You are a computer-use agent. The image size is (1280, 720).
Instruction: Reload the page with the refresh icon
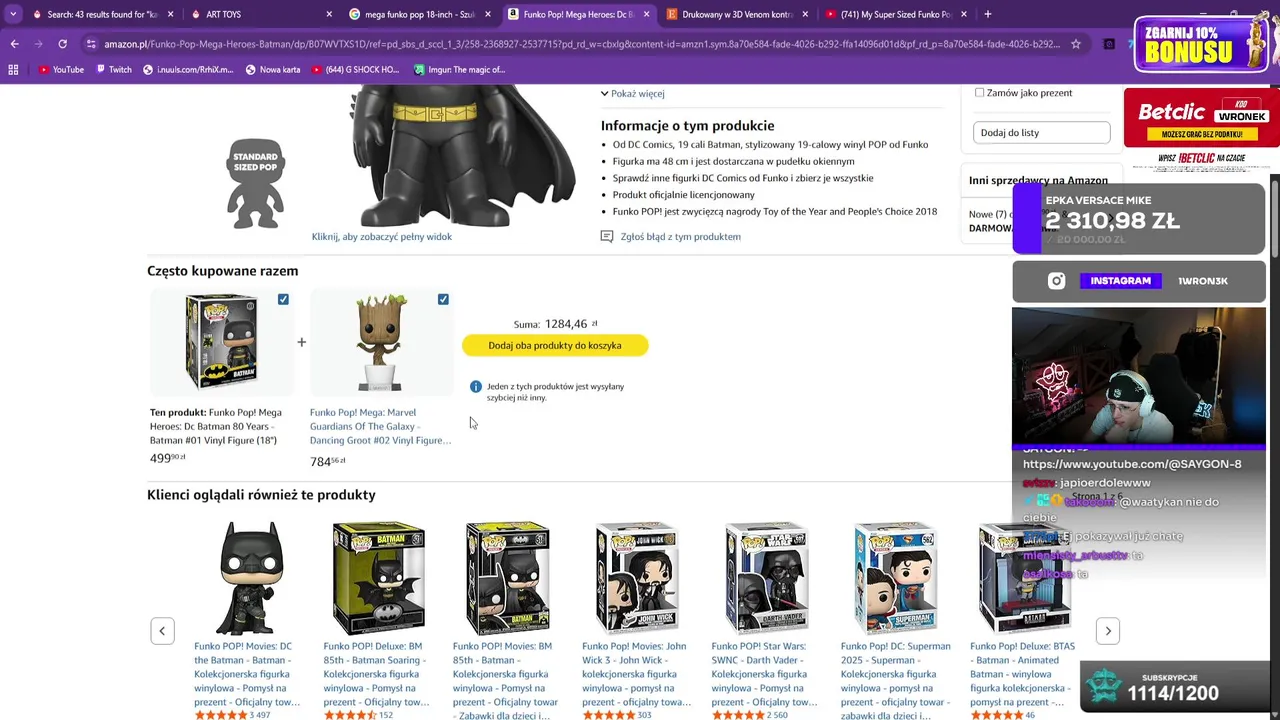click(62, 44)
